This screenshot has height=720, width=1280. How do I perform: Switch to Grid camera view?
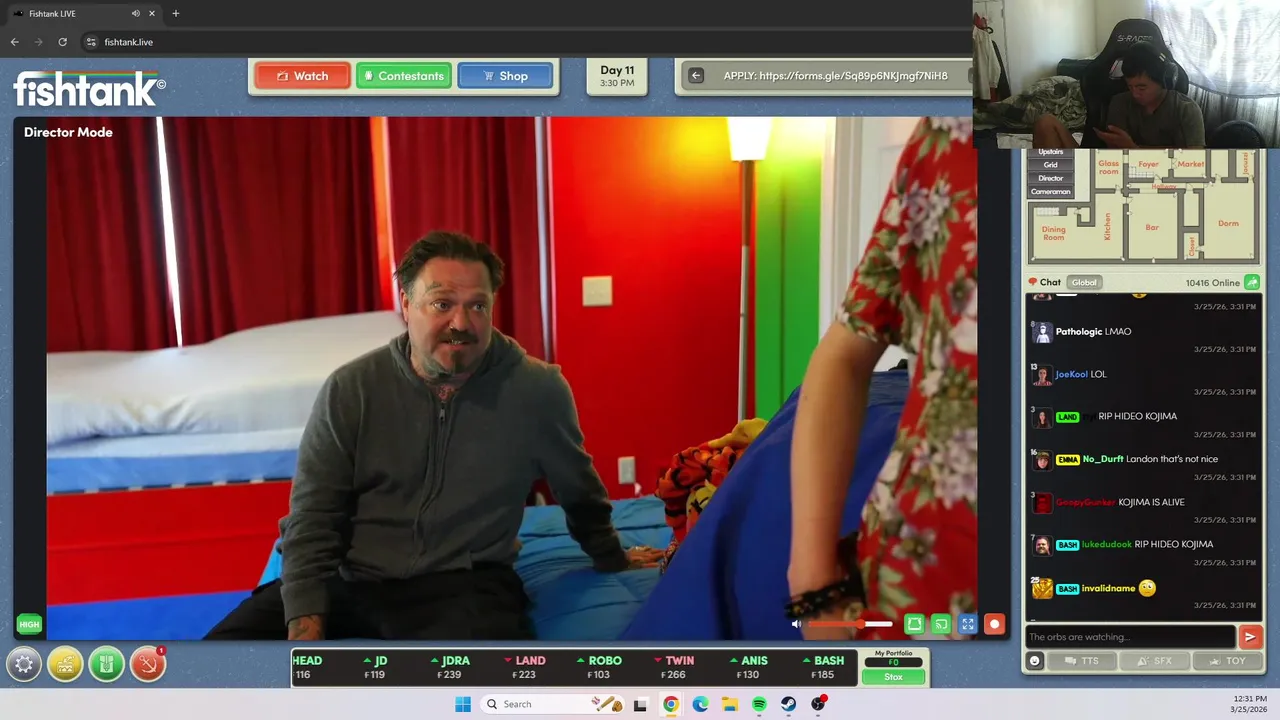pos(1050,165)
